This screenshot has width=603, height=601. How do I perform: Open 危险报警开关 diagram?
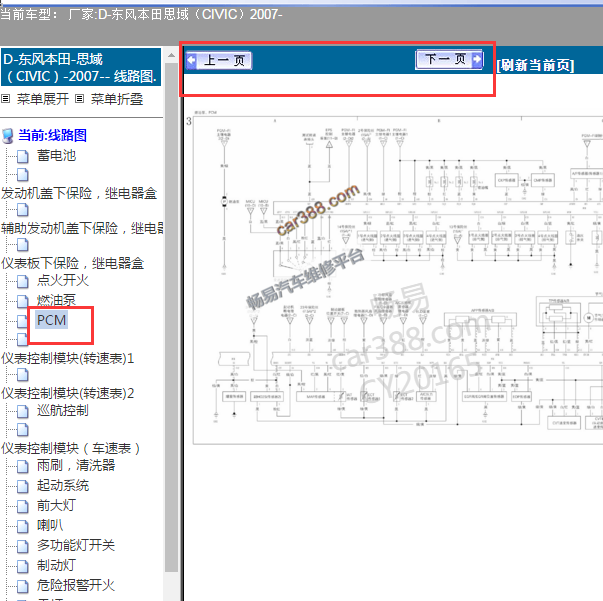pos(76,585)
